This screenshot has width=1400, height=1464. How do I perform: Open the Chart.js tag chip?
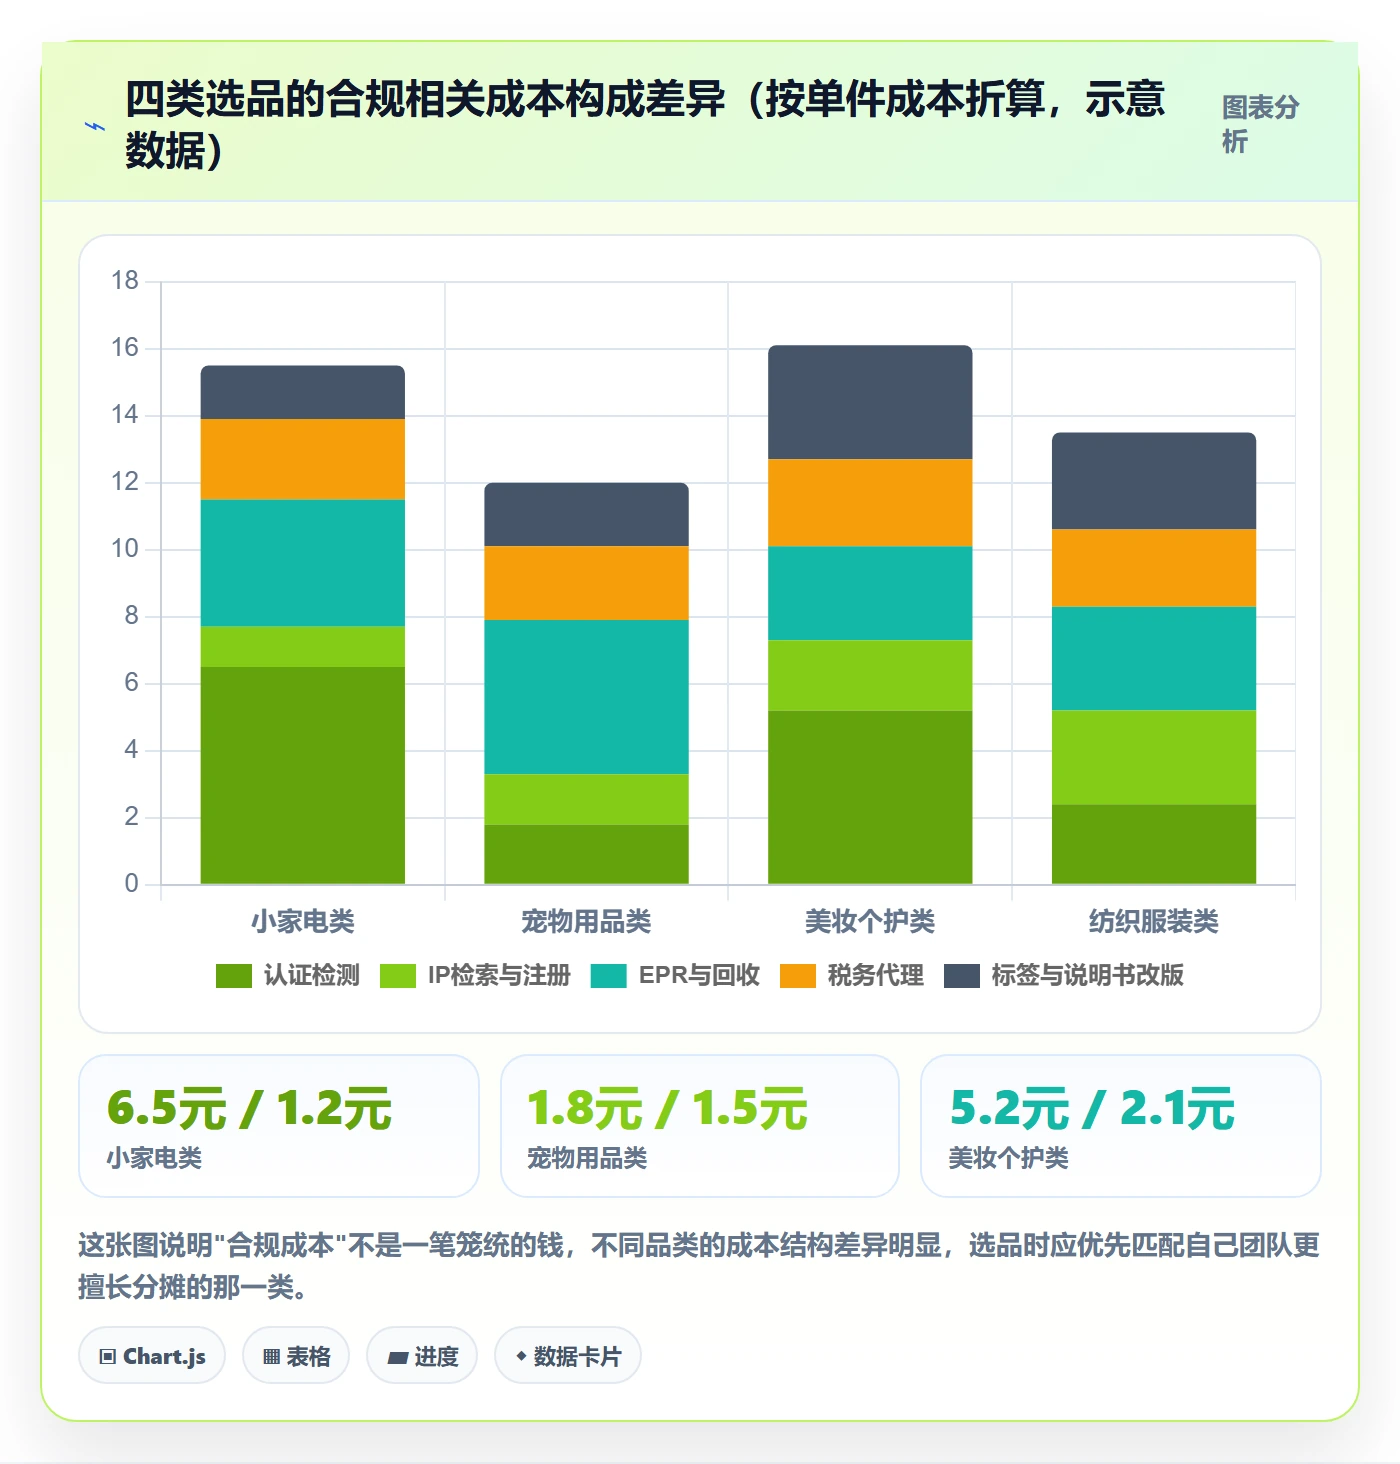click(152, 1356)
